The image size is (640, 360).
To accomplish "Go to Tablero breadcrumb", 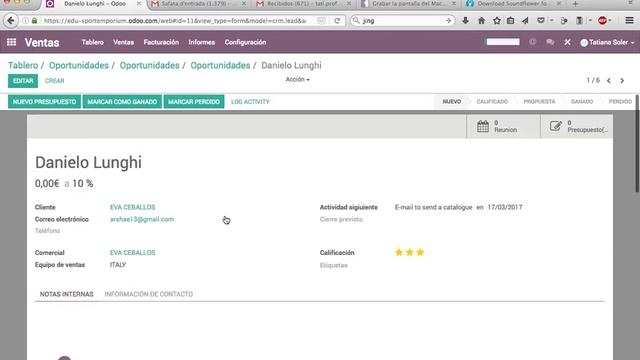I will (23, 65).
